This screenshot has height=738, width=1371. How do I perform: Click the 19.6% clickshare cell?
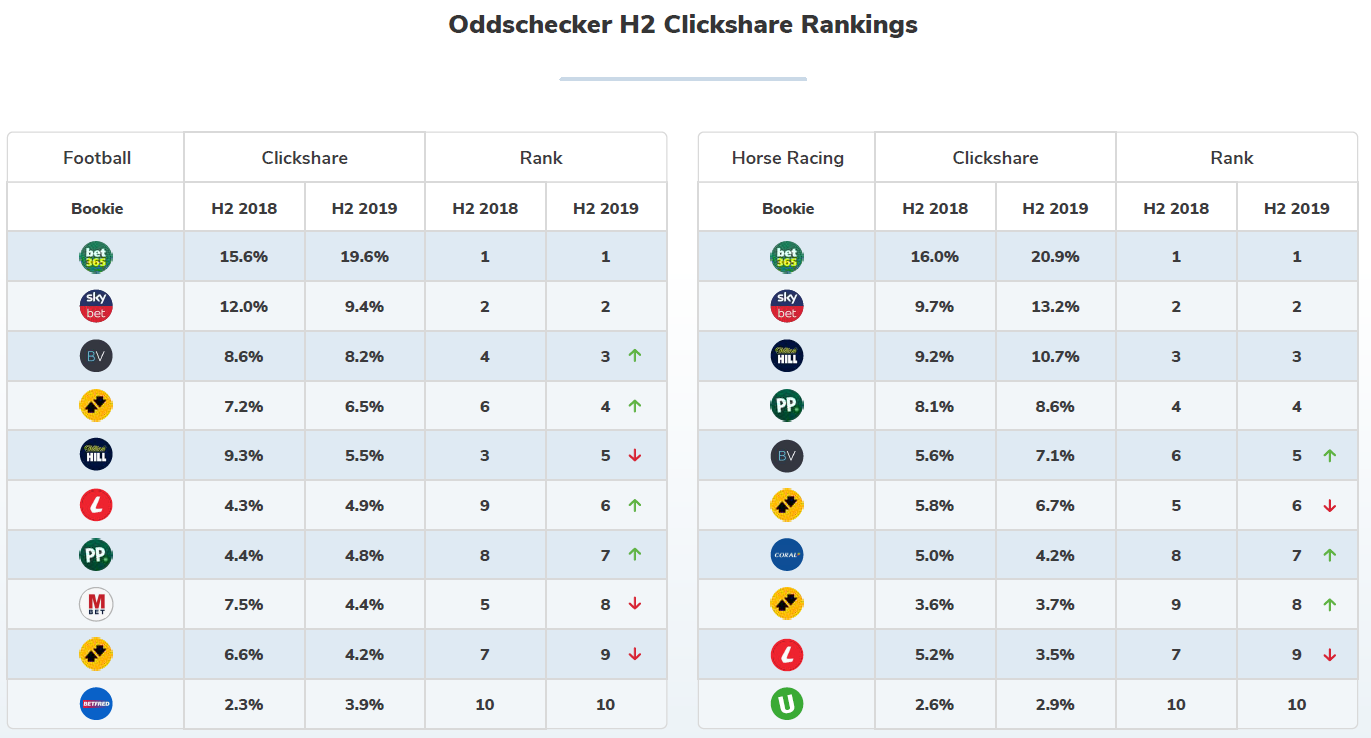364,257
